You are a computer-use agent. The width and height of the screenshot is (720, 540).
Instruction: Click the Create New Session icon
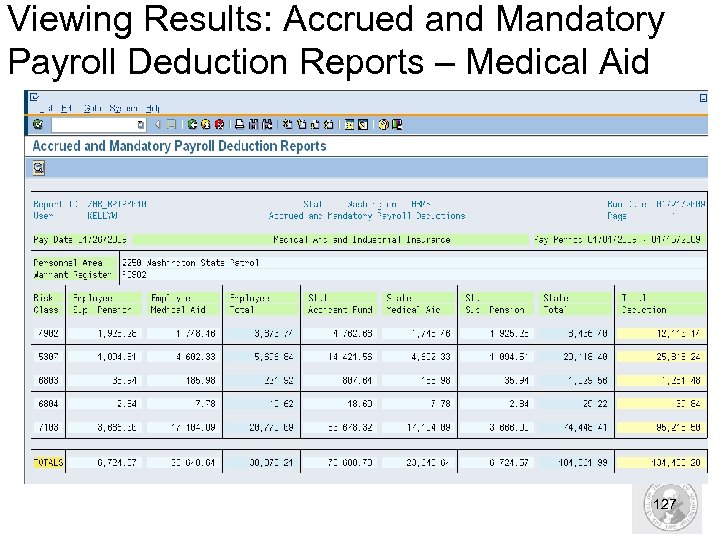(x=349, y=124)
